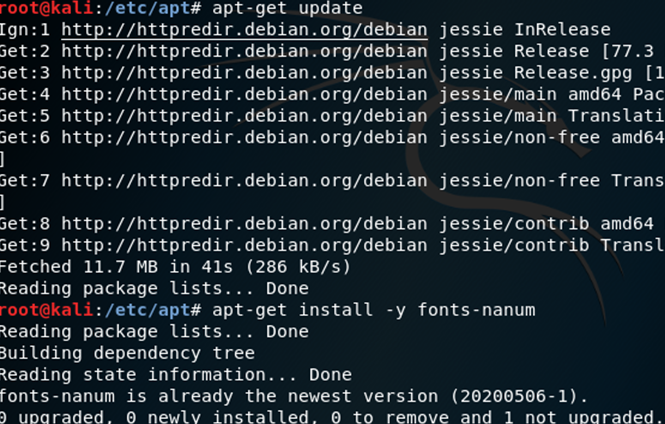Click 'InRelease' on the Ign:1 line

(x=562, y=30)
